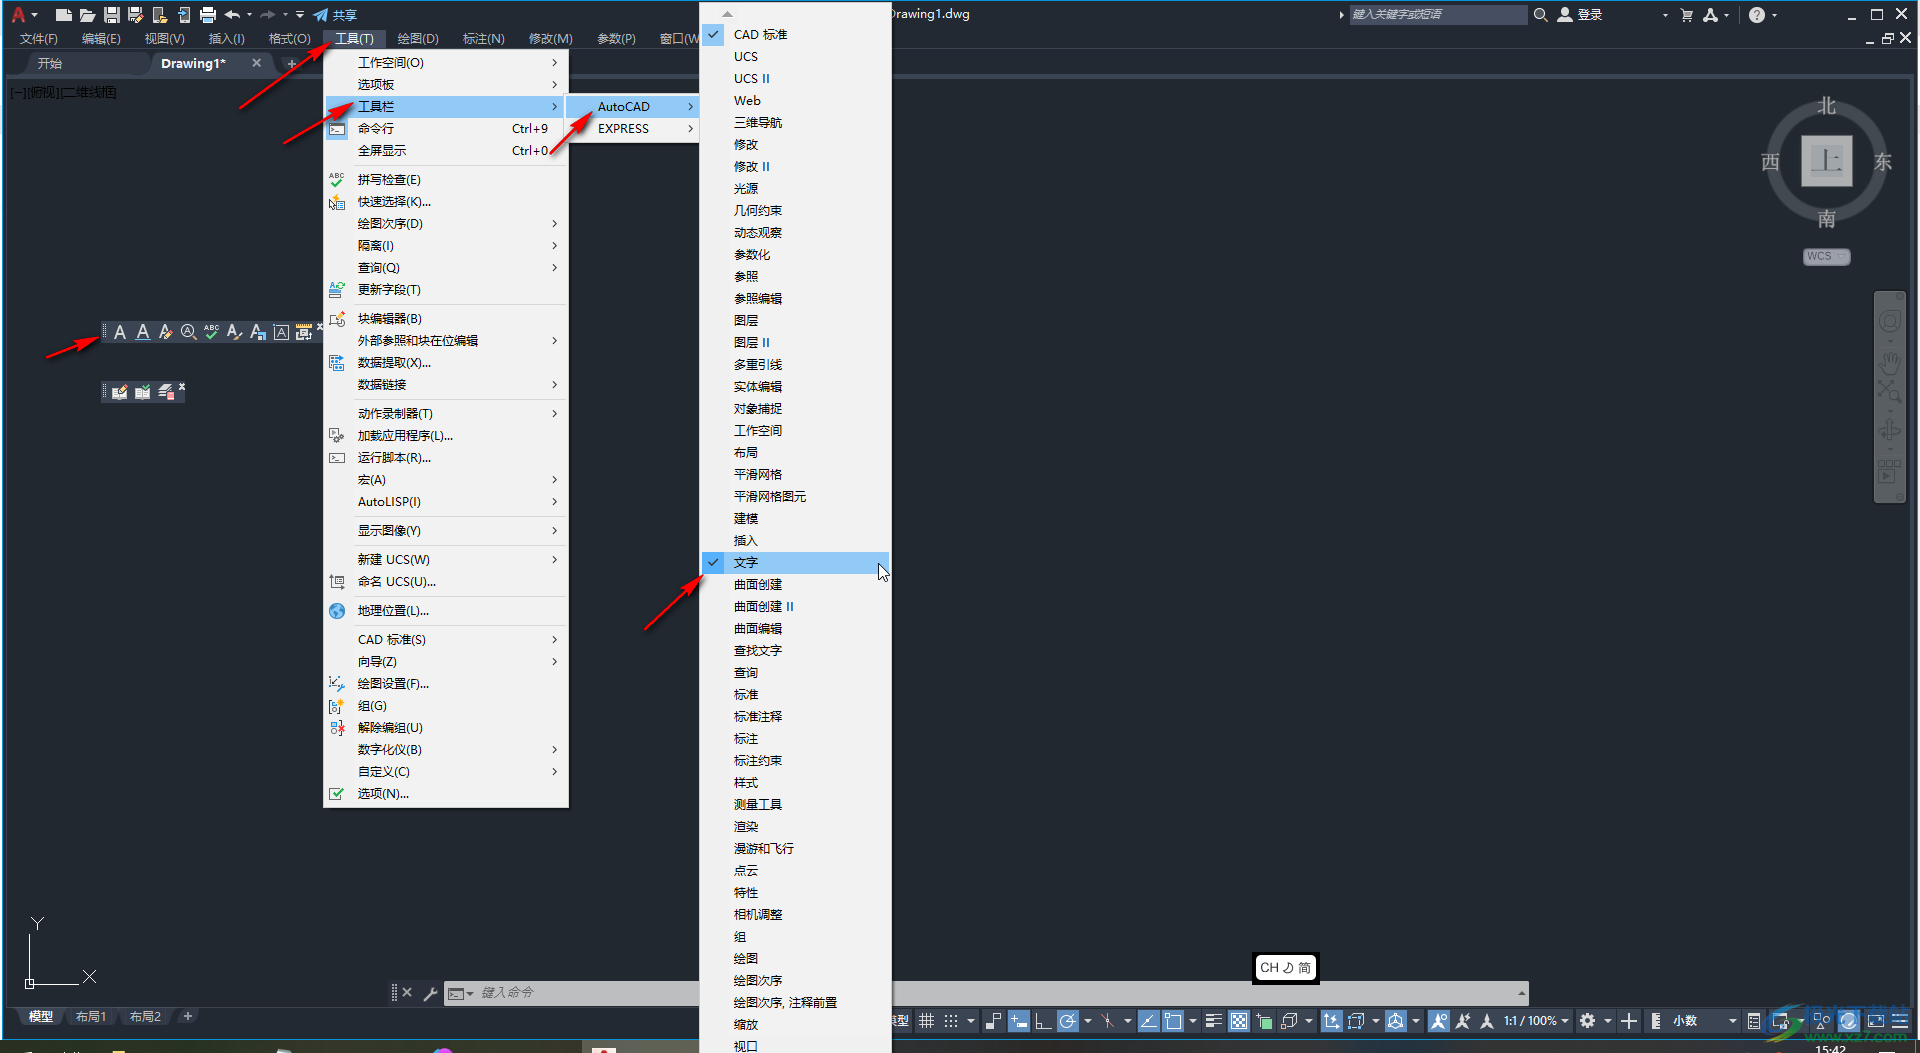The width and height of the screenshot is (1920, 1053).
Task: Click Justify Text boxed-A icon
Action: (281, 332)
